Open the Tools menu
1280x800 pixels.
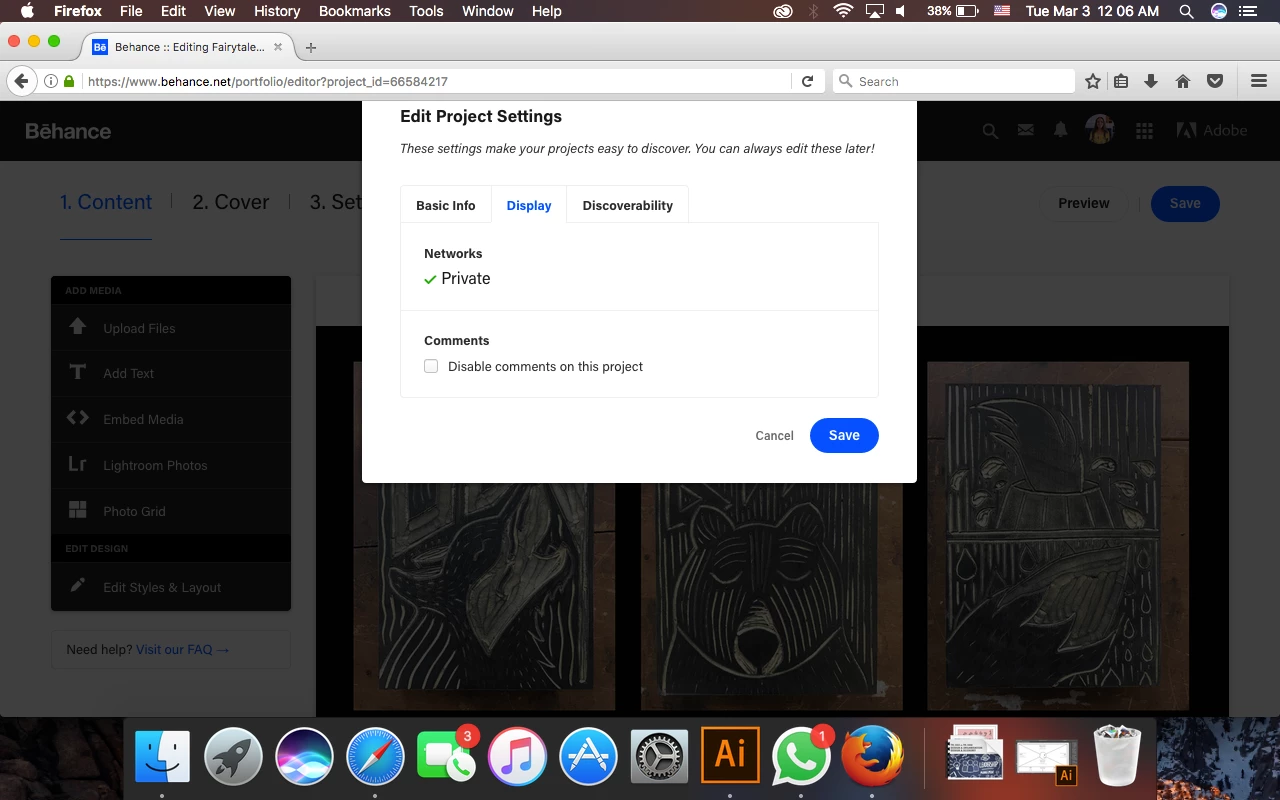click(426, 11)
